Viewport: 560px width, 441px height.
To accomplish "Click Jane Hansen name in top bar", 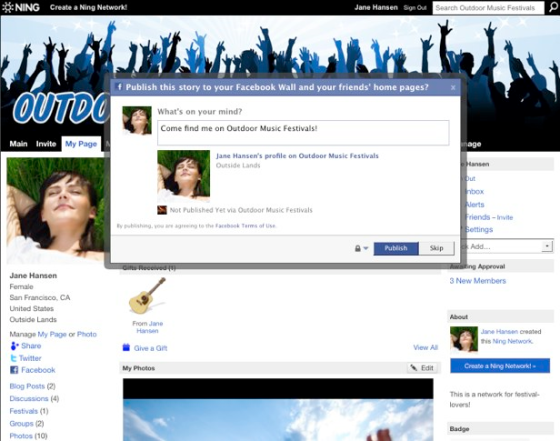I will (376, 7).
